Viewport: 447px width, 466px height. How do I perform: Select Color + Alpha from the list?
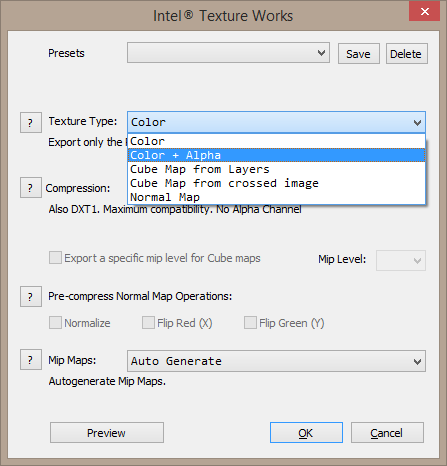click(x=276, y=155)
